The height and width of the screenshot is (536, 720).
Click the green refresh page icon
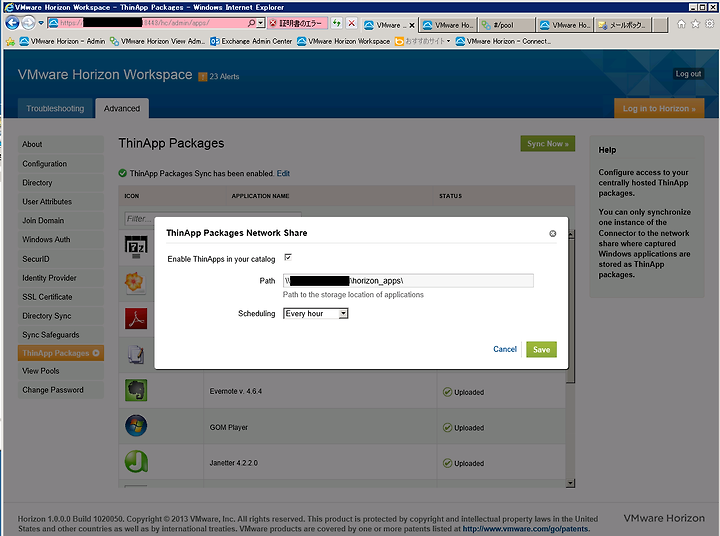coord(337,23)
